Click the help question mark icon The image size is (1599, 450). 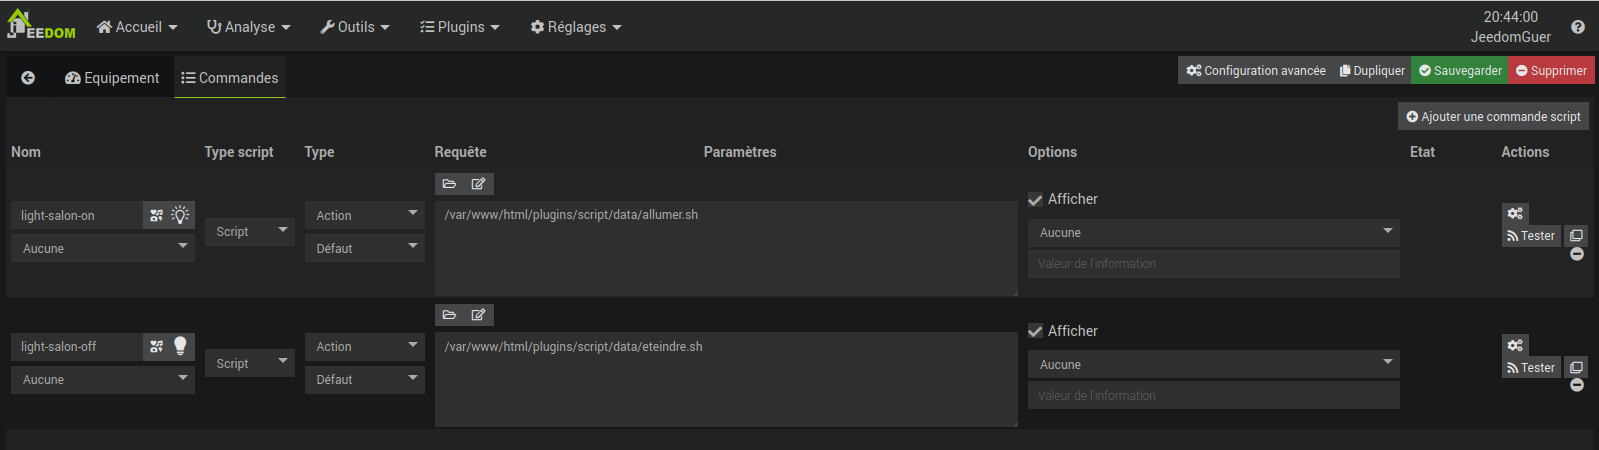(x=1578, y=27)
